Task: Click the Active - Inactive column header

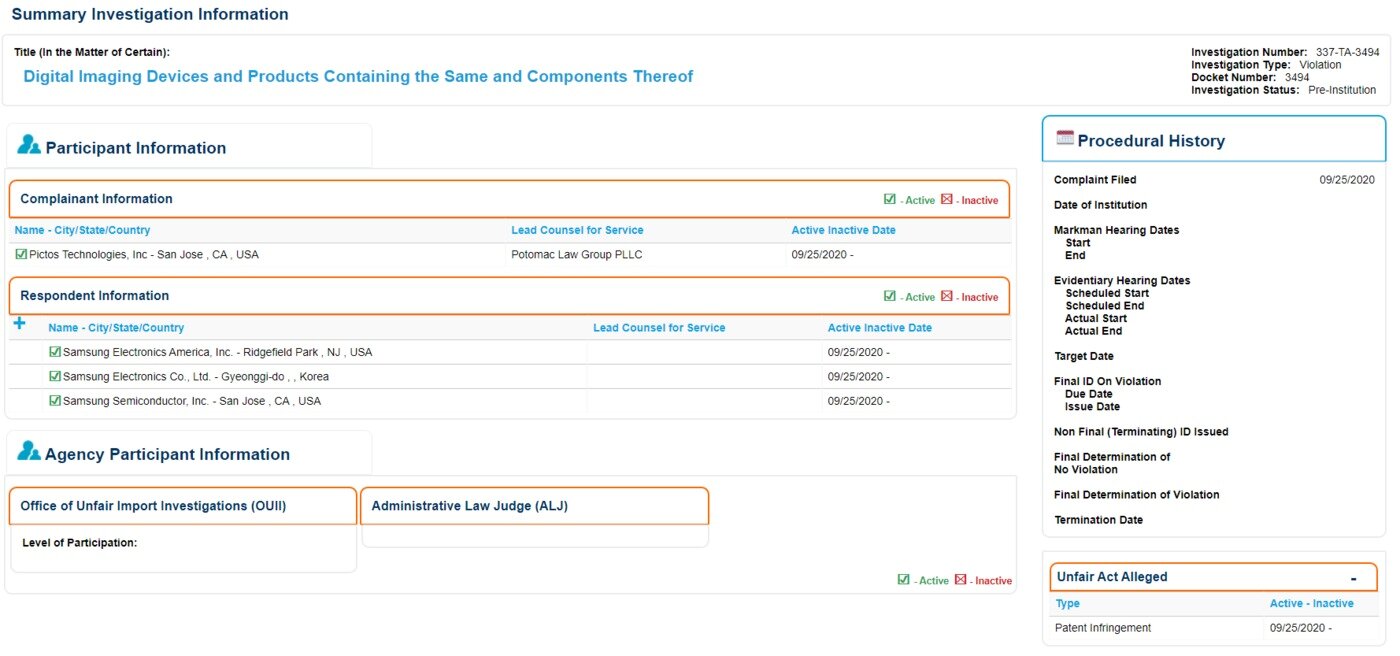Action: click(1312, 604)
